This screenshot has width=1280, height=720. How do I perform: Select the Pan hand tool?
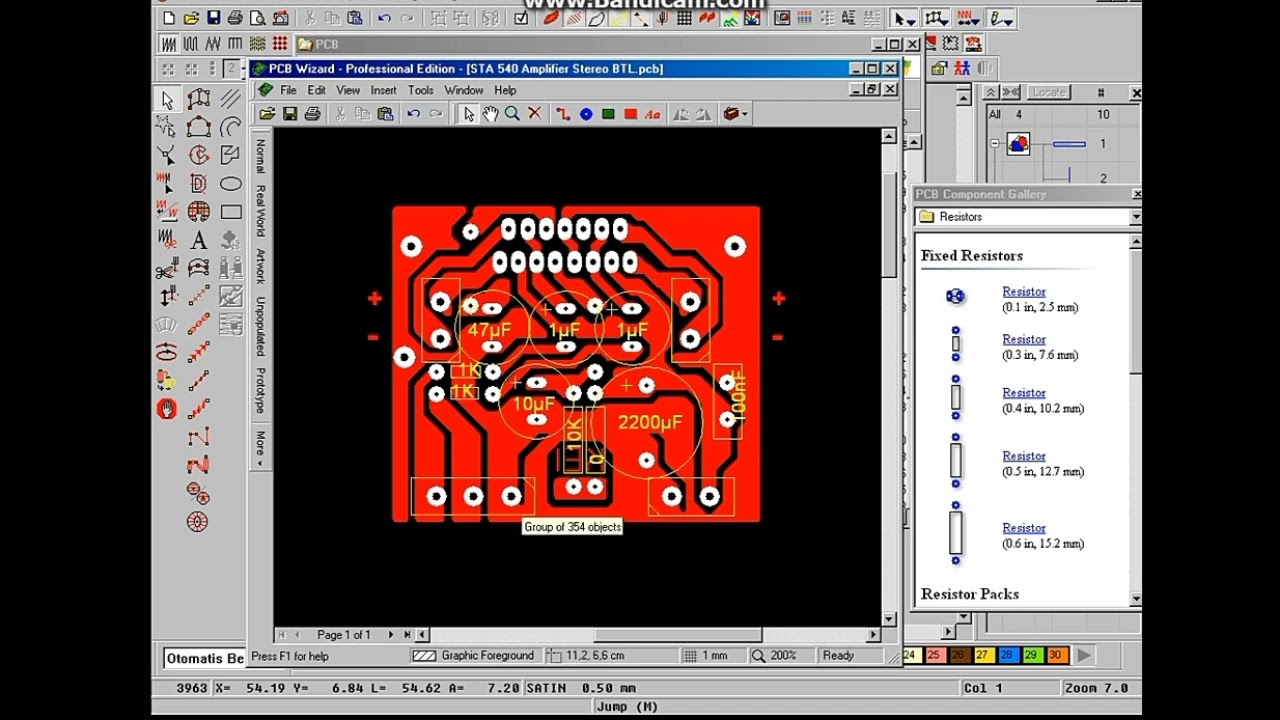pyautogui.click(x=490, y=114)
